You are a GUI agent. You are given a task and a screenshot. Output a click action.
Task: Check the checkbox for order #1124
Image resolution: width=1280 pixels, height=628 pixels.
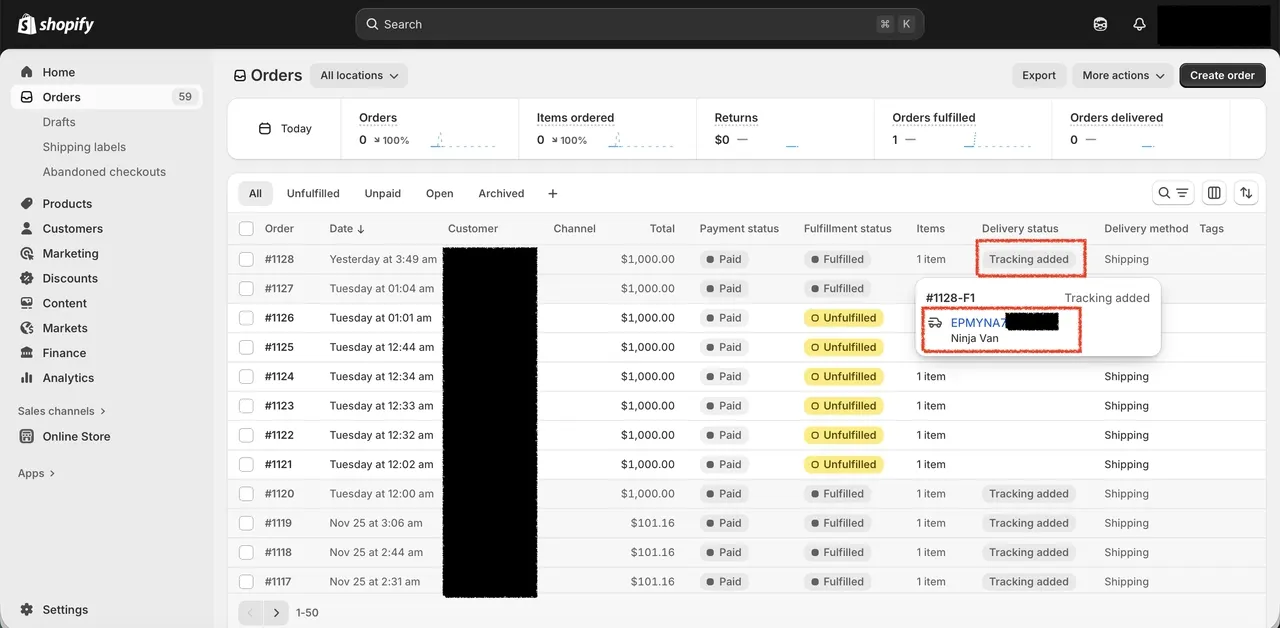[x=245, y=376]
